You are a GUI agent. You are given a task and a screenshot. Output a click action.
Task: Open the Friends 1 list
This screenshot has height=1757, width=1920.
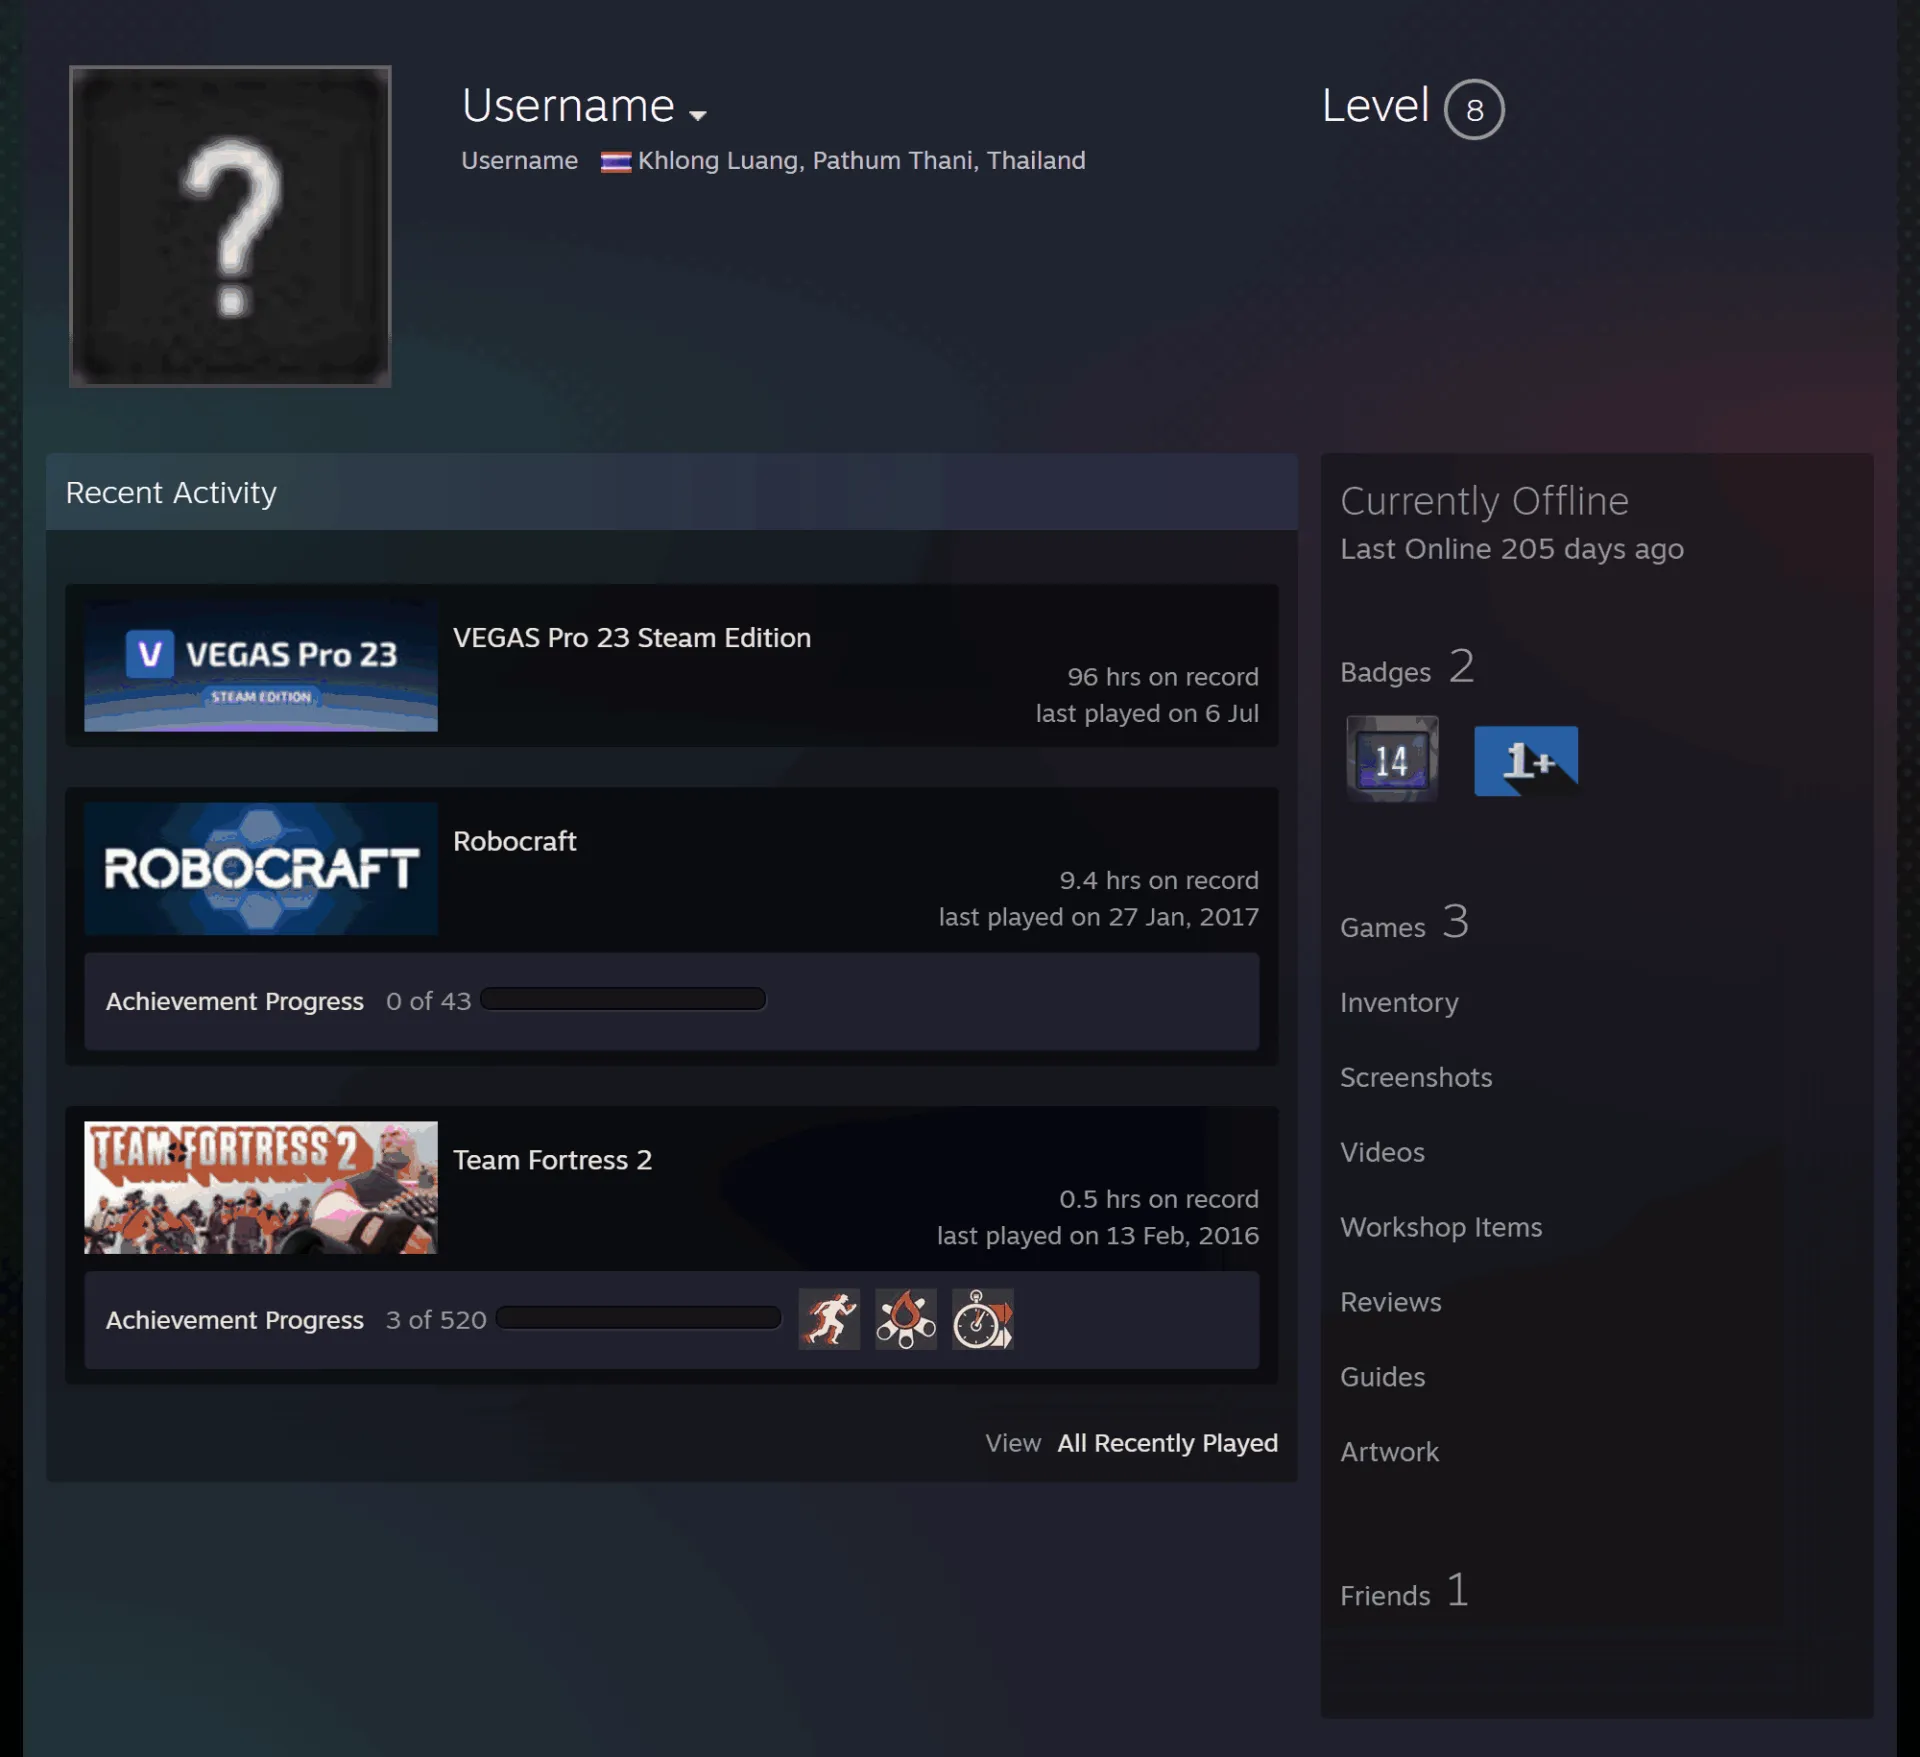click(1404, 1591)
